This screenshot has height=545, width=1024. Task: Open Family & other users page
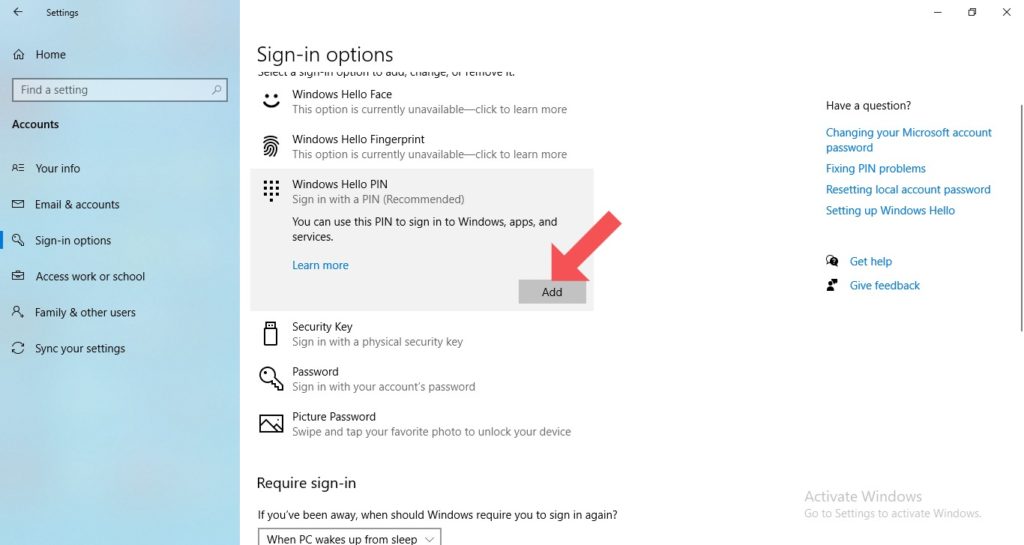click(x=85, y=312)
